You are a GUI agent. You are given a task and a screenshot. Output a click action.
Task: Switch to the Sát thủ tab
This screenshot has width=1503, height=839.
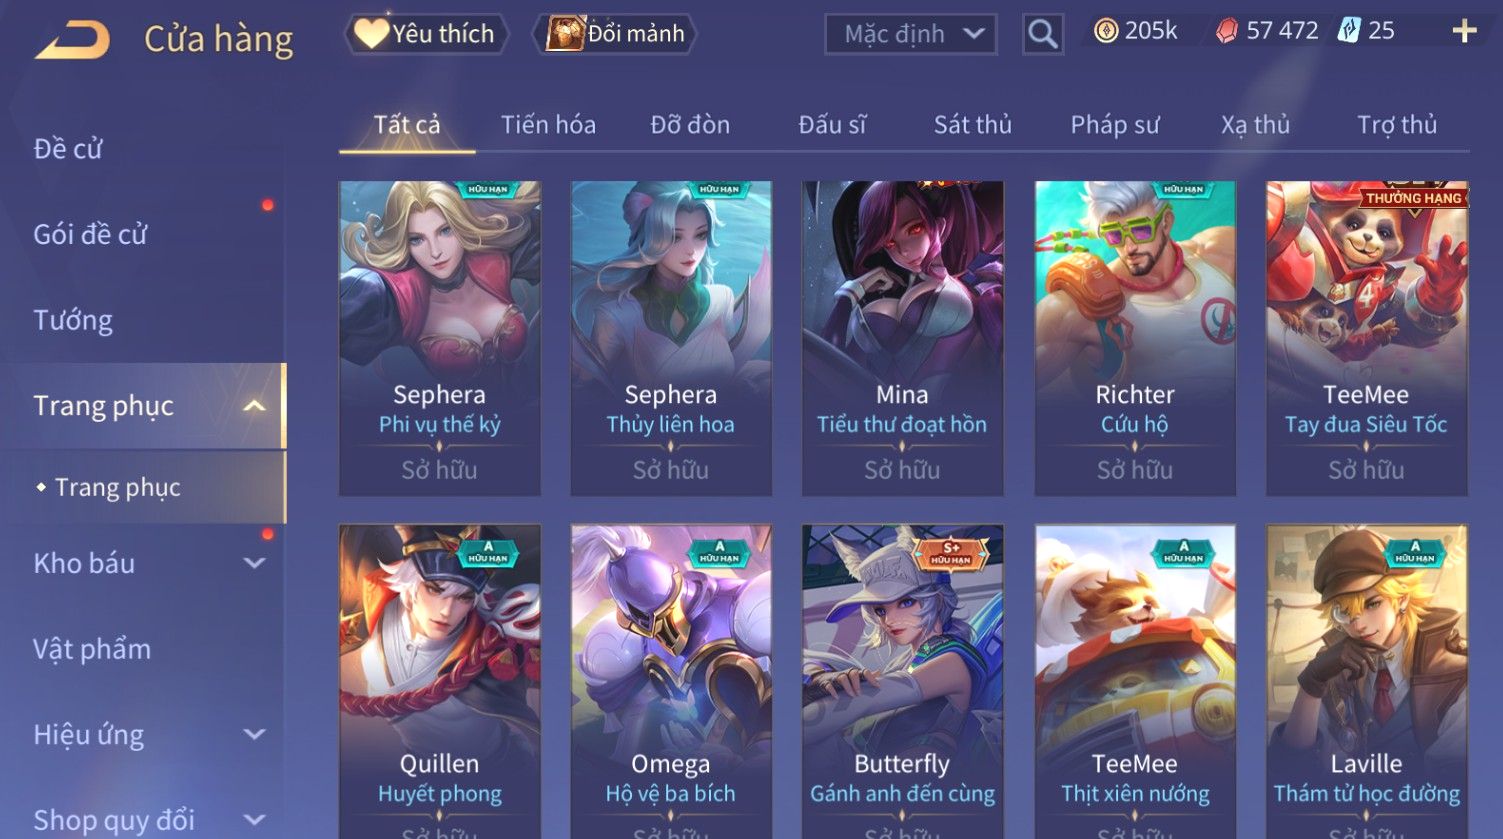(x=972, y=125)
